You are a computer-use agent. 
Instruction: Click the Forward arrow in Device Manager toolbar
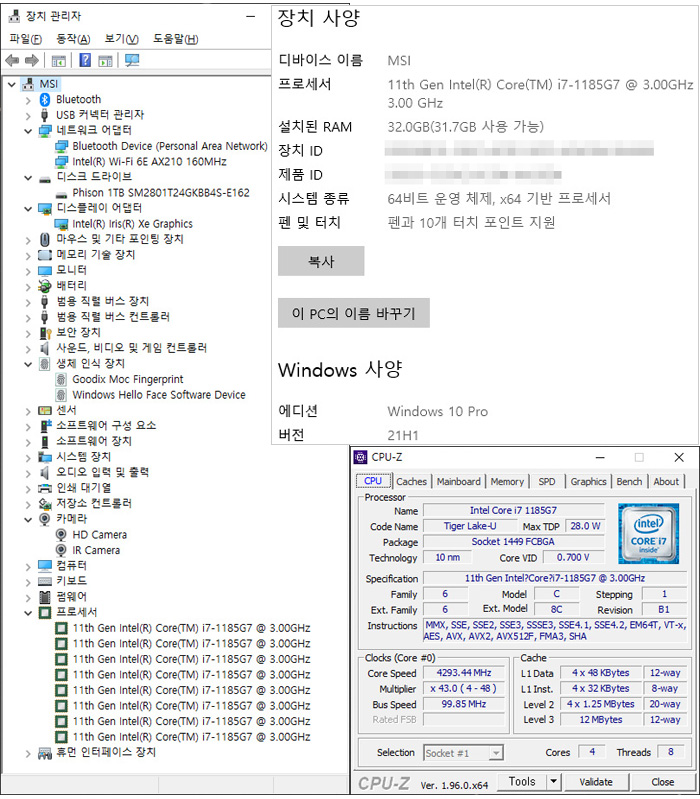[32, 61]
